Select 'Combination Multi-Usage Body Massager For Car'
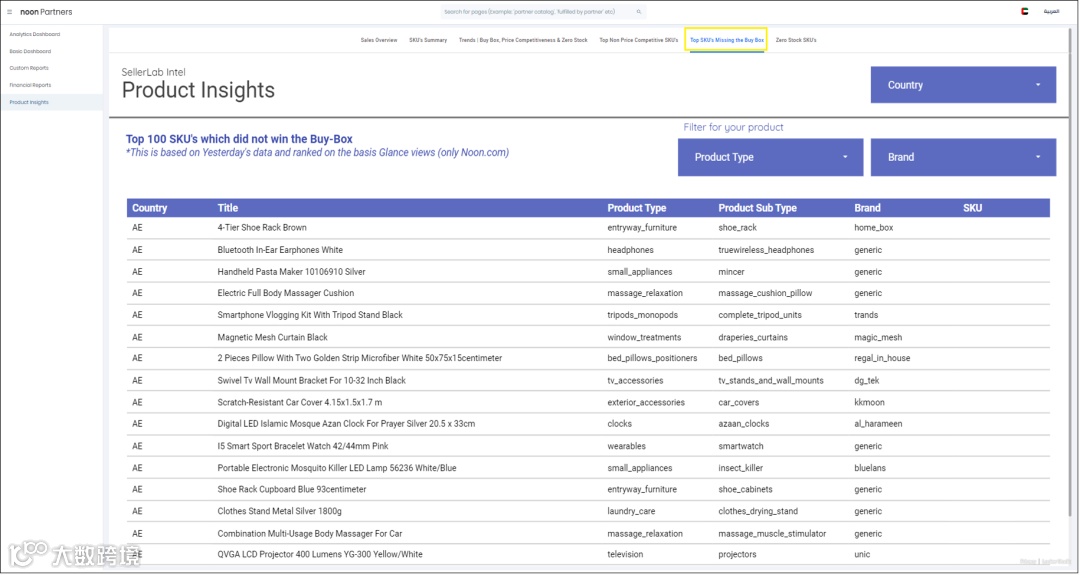The width and height of the screenshot is (1080, 575). (309, 534)
